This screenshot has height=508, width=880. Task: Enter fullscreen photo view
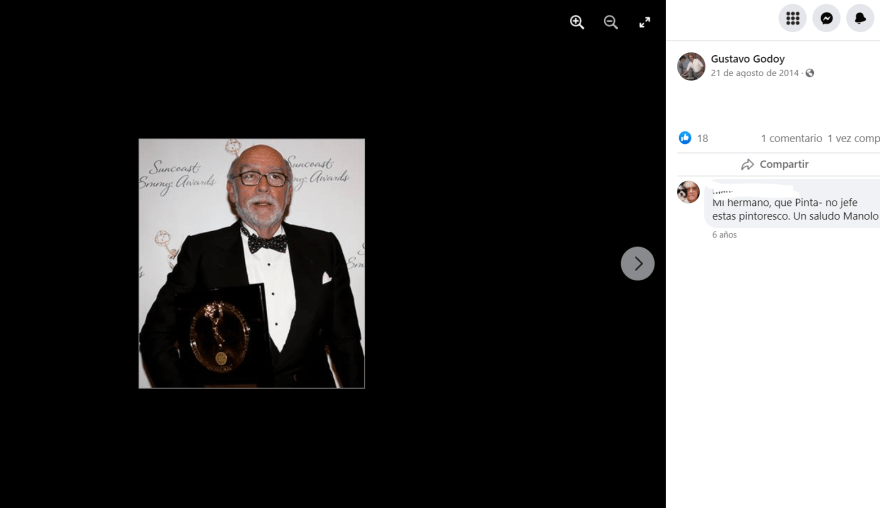[x=645, y=22]
